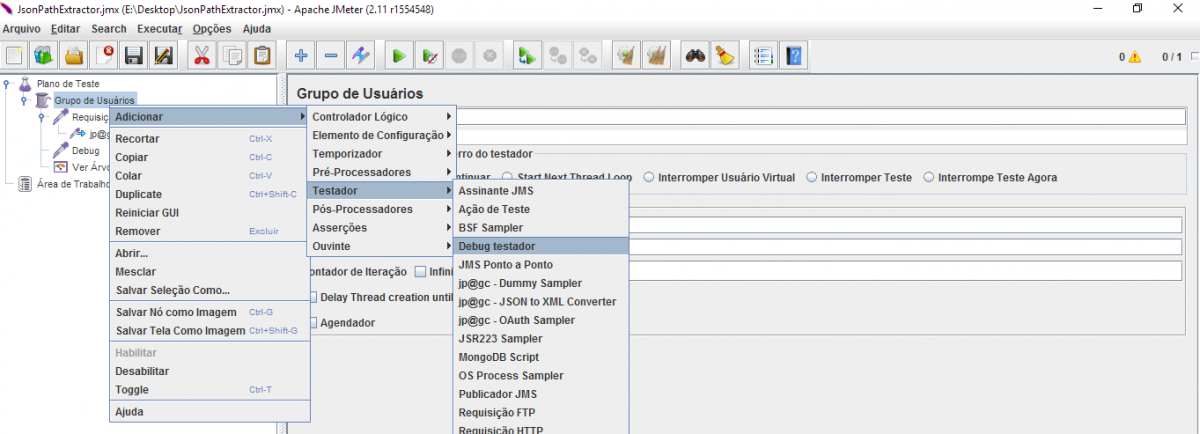Click Start no pauses icon
Image resolution: width=1200 pixels, height=434 pixels.
429,56
